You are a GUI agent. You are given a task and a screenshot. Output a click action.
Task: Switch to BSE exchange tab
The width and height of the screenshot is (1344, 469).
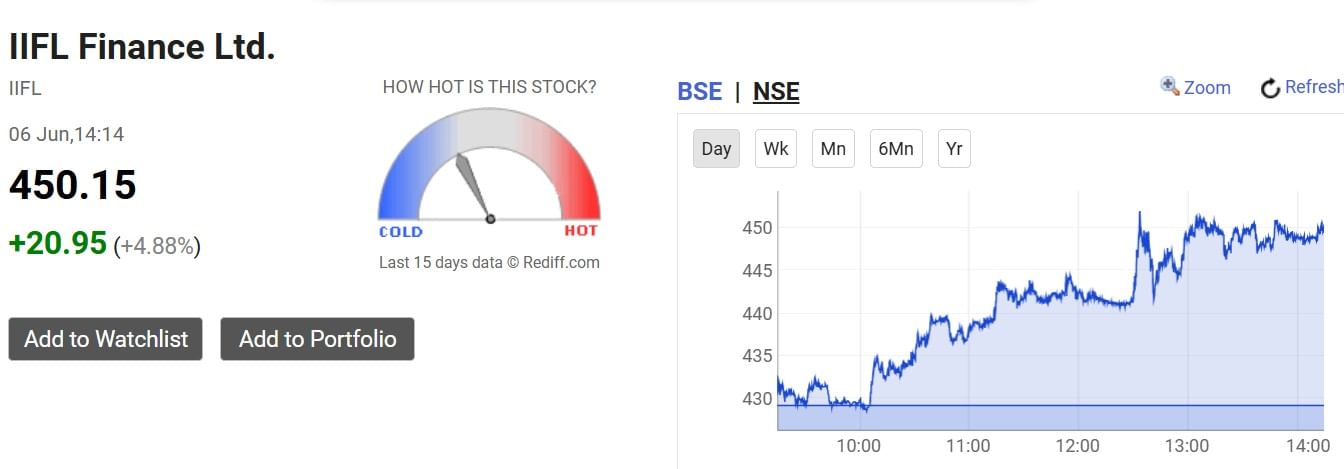click(x=700, y=91)
